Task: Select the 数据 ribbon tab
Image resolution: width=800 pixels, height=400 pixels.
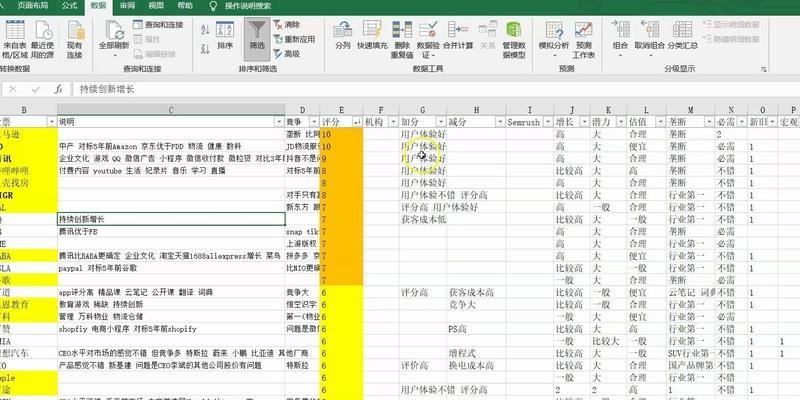Action: (98, 6)
